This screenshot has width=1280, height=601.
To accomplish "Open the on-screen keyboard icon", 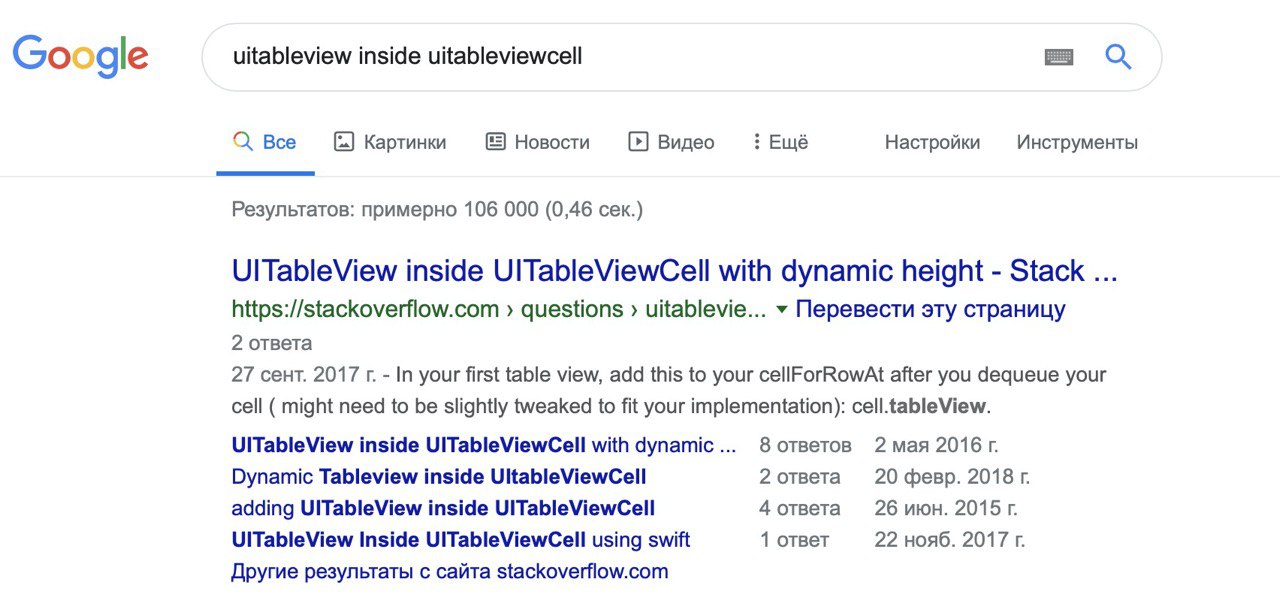I will point(1059,57).
